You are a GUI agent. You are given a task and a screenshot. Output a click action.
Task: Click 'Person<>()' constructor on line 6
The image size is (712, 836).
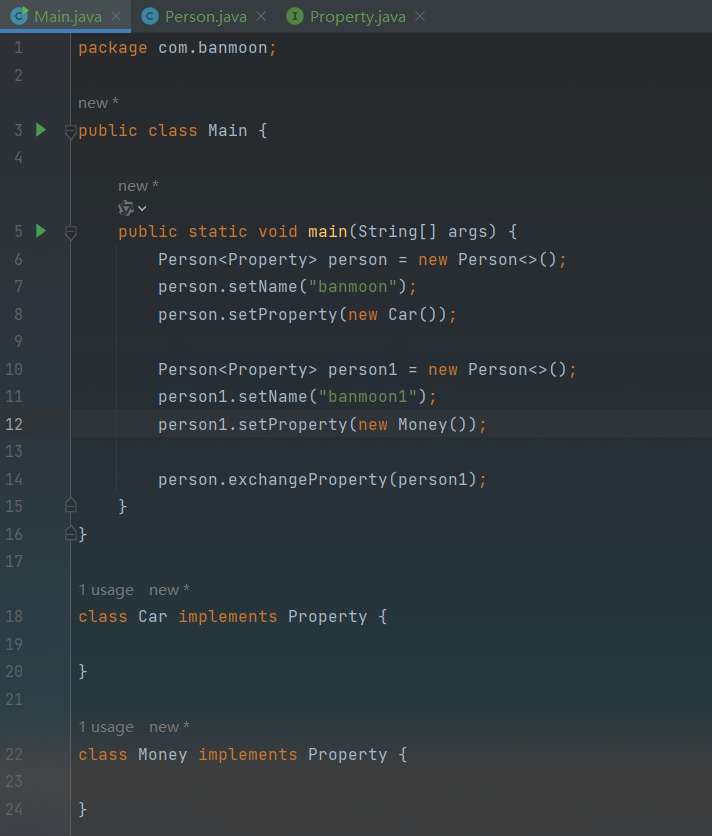(x=508, y=260)
